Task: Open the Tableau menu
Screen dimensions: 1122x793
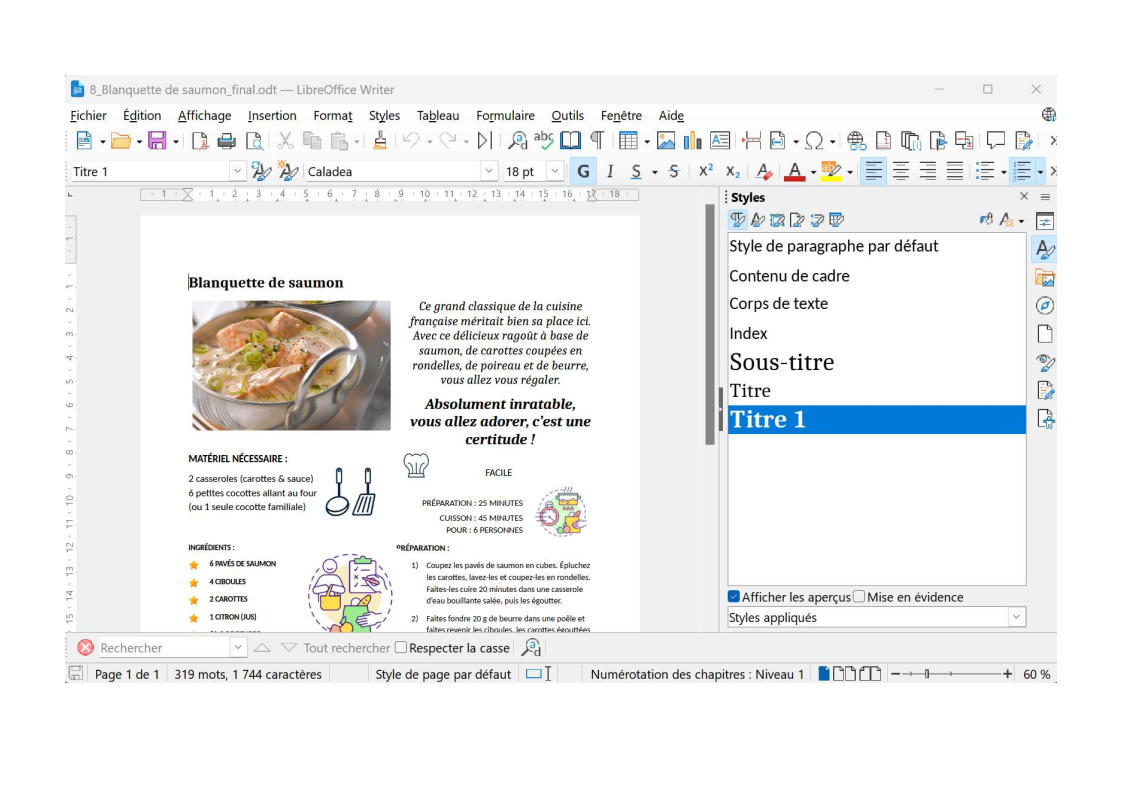Action: coord(438,116)
